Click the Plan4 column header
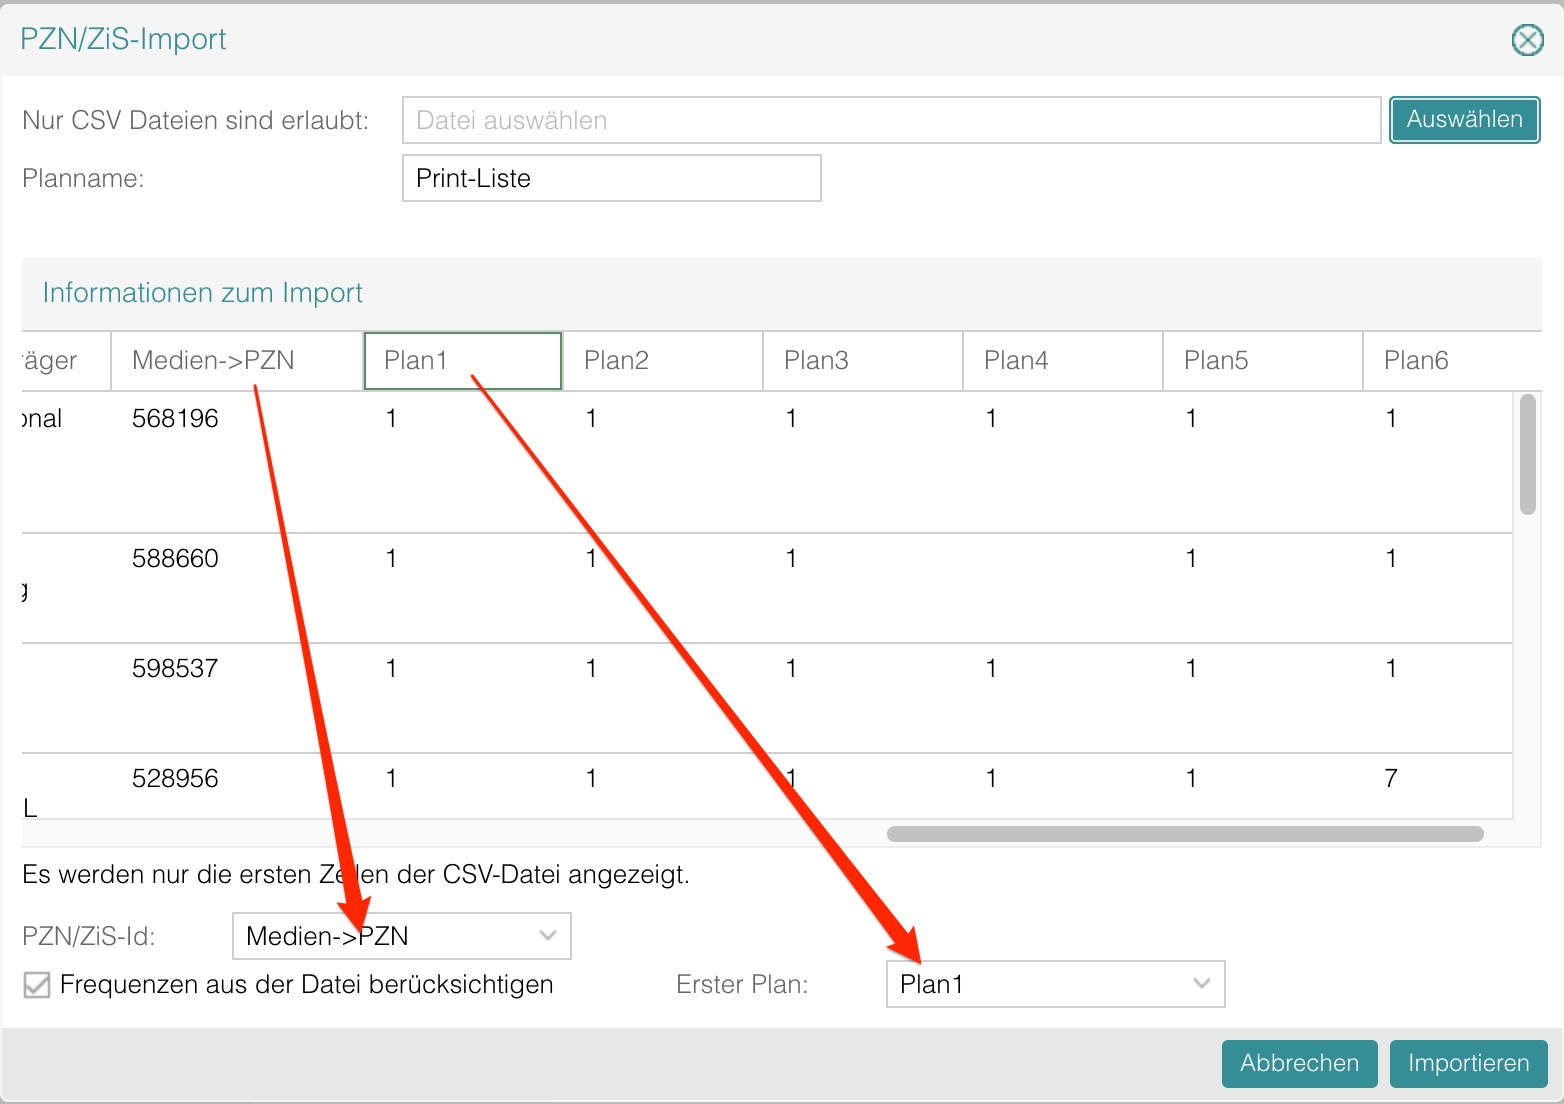This screenshot has width=1564, height=1104. [1062, 361]
